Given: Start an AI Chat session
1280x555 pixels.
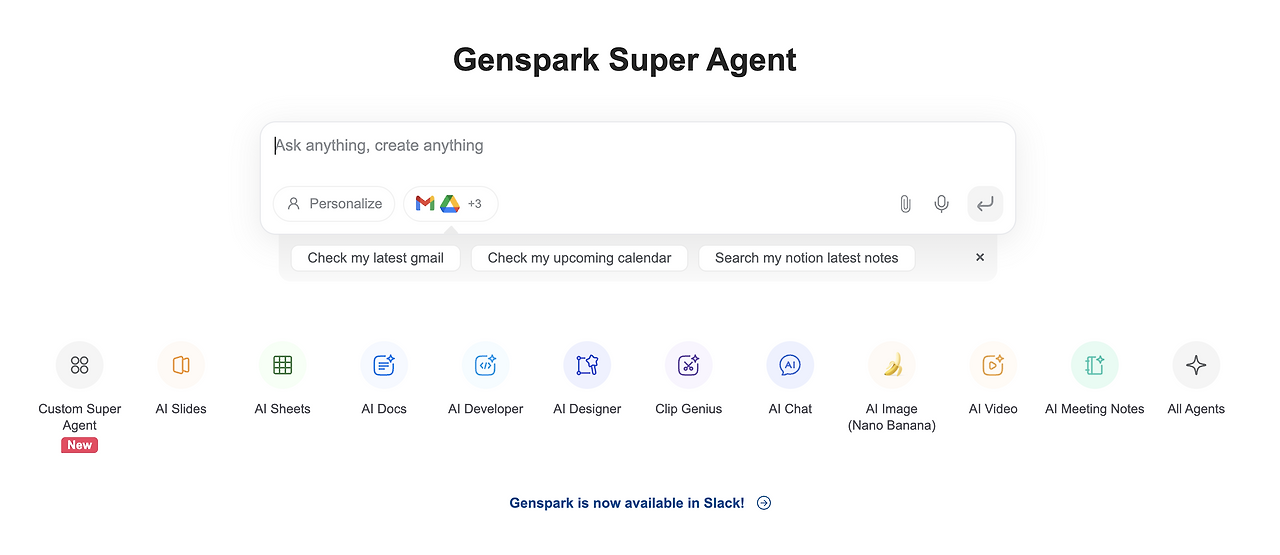Looking at the screenshot, I should point(790,365).
